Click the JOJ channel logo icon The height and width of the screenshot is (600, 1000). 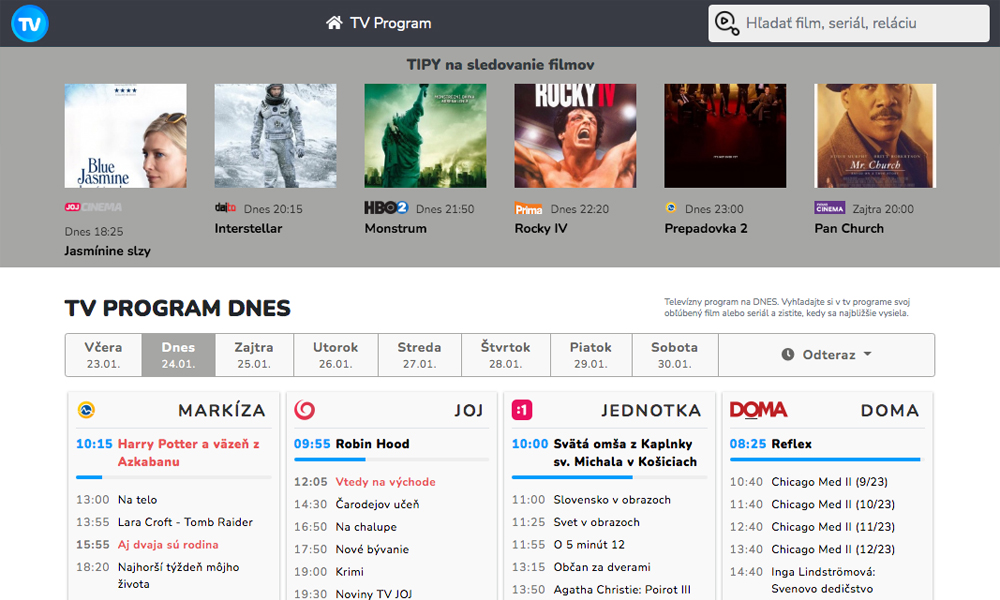pyautogui.click(x=305, y=410)
